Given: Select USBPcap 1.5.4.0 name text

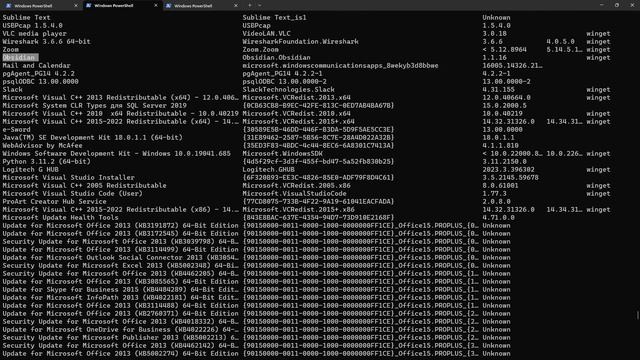Looking at the screenshot, I should click(33, 25).
